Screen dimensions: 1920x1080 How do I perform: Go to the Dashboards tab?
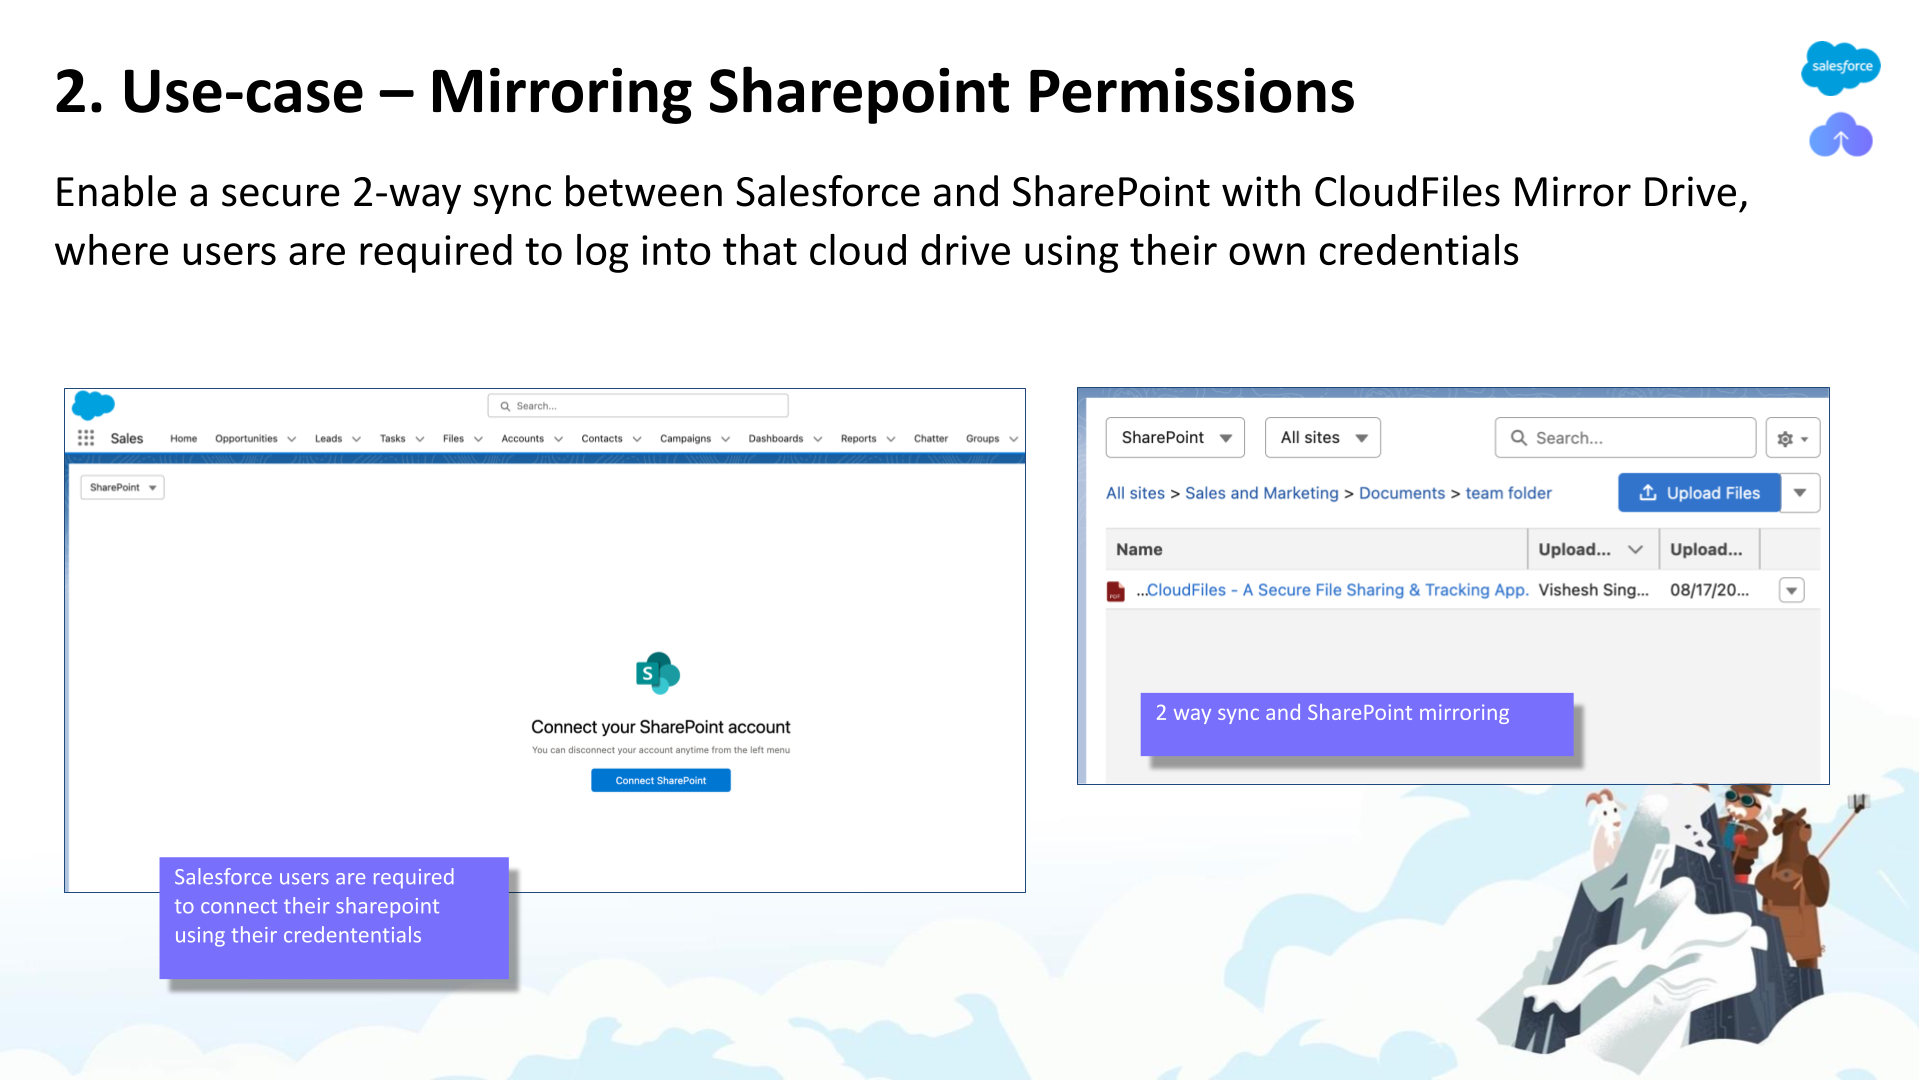click(775, 439)
